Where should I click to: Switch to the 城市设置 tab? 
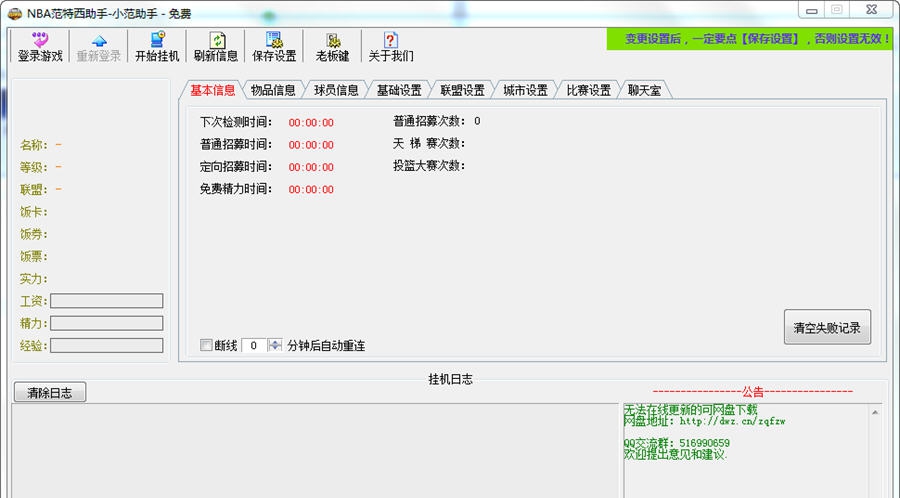[x=526, y=90]
